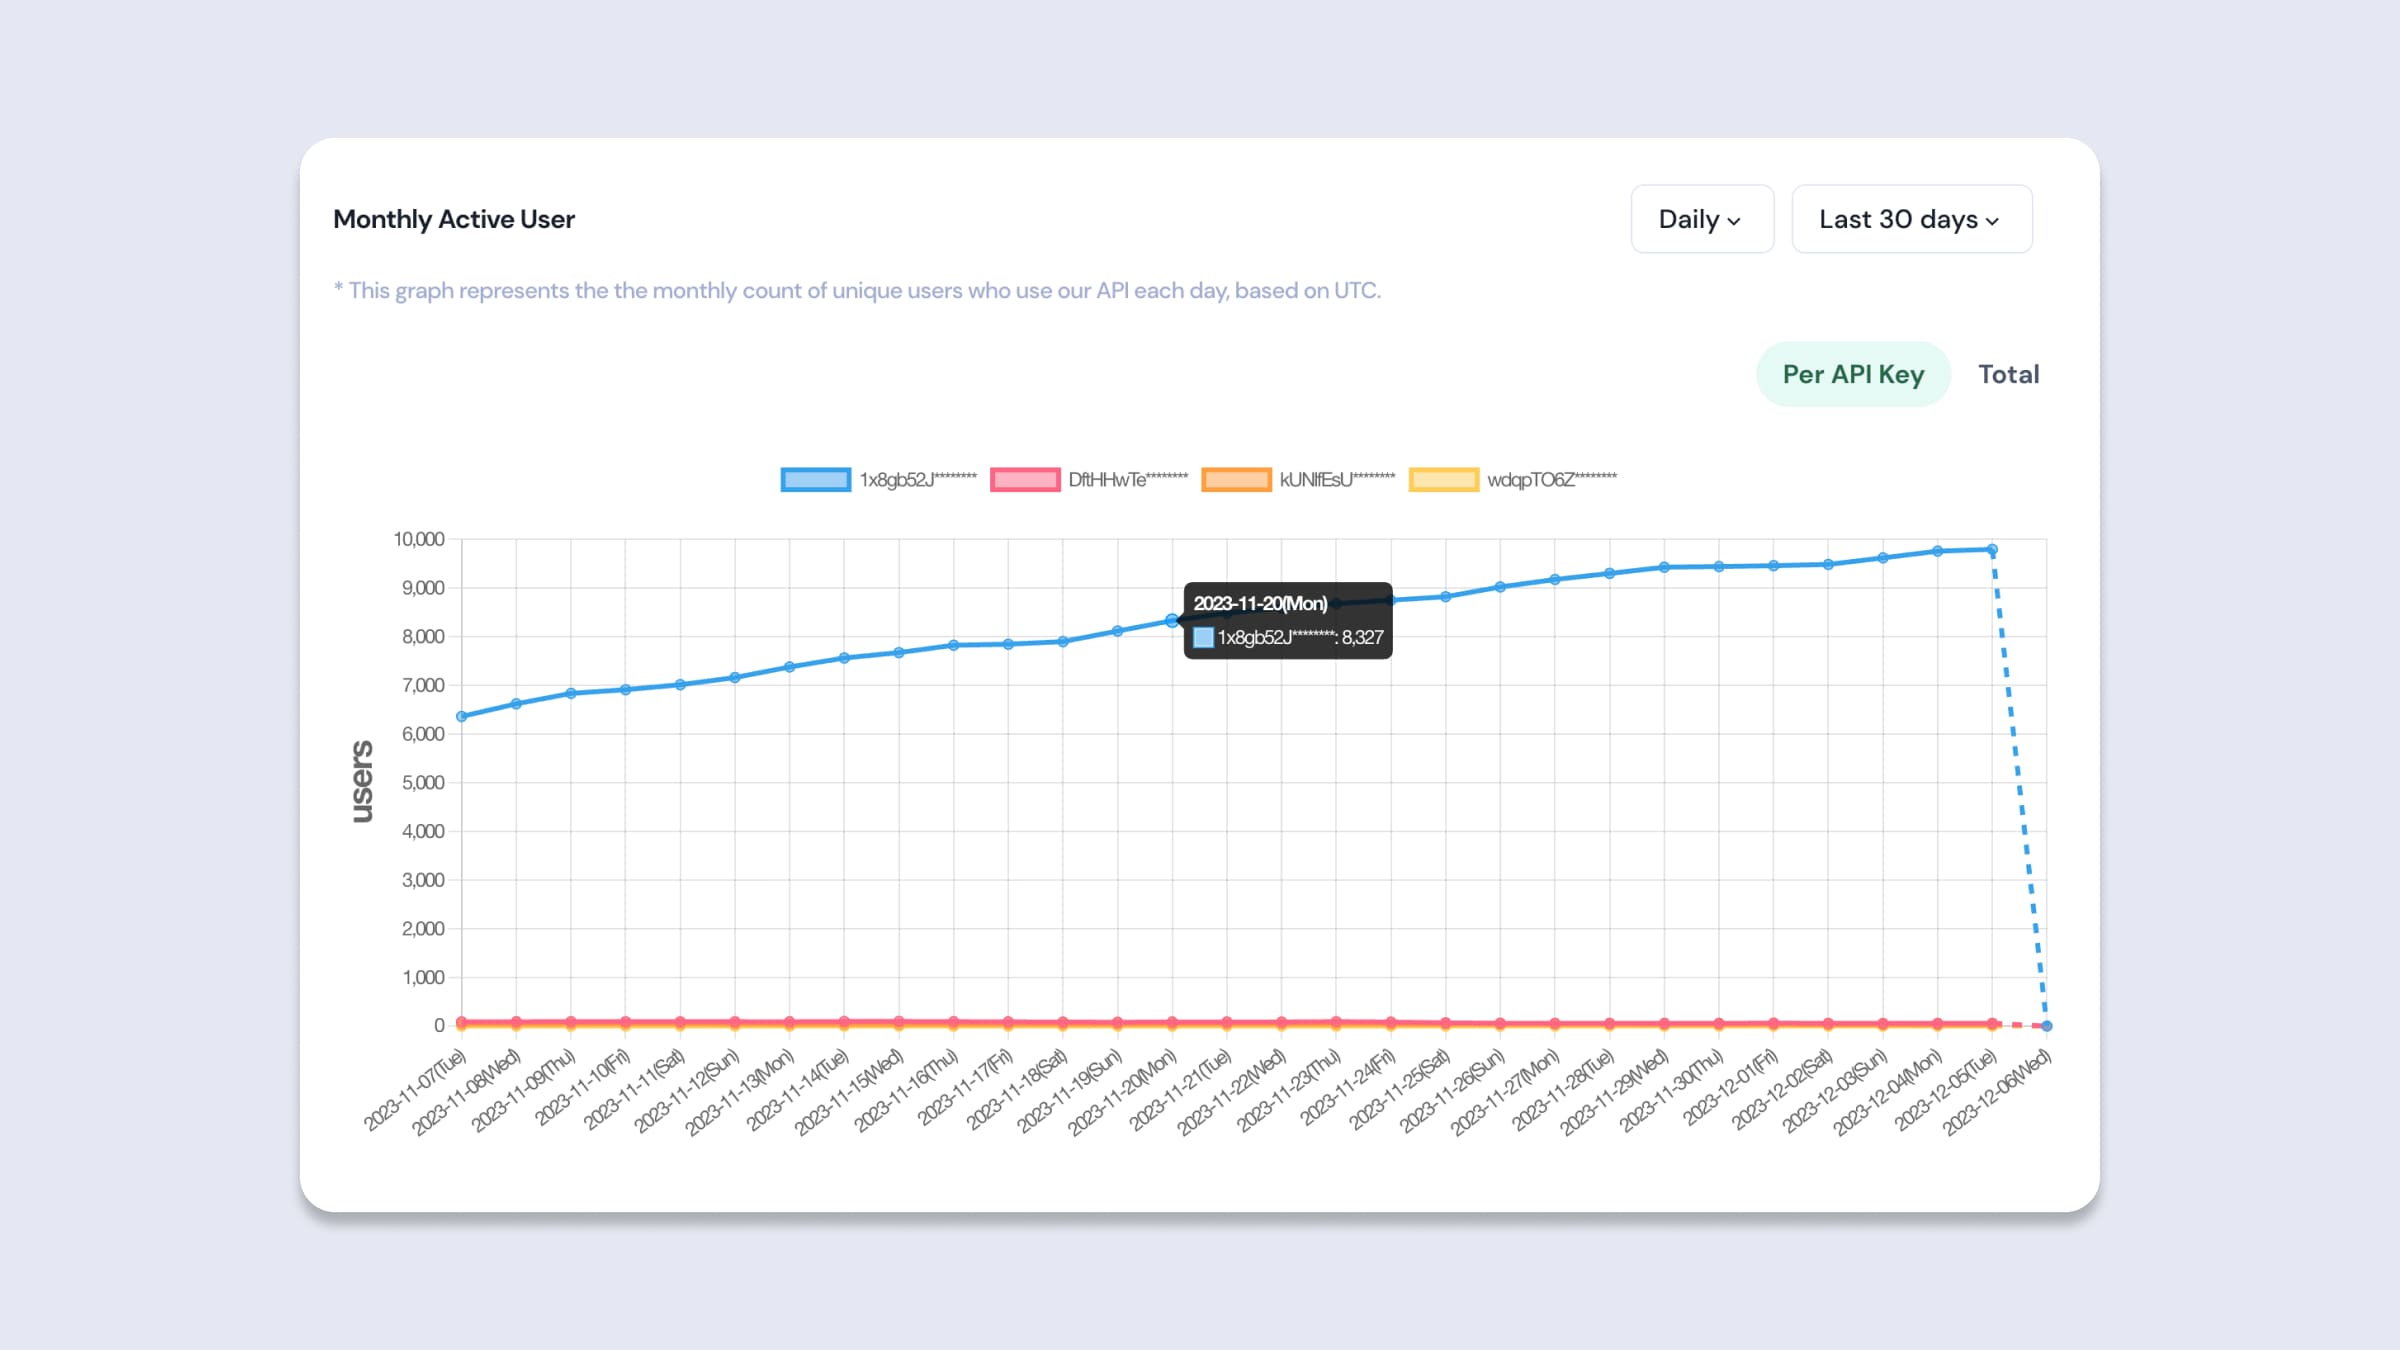2400x1350 pixels.
Task: Click the 5,000 y-axis label
Action: click(423, 782)
